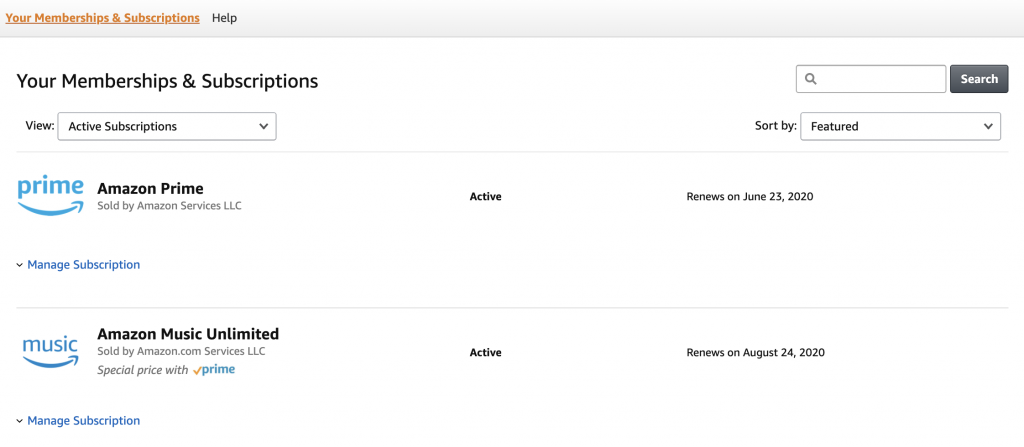Click the chevron beside Prime's Manage Subscription

point(20,265)
